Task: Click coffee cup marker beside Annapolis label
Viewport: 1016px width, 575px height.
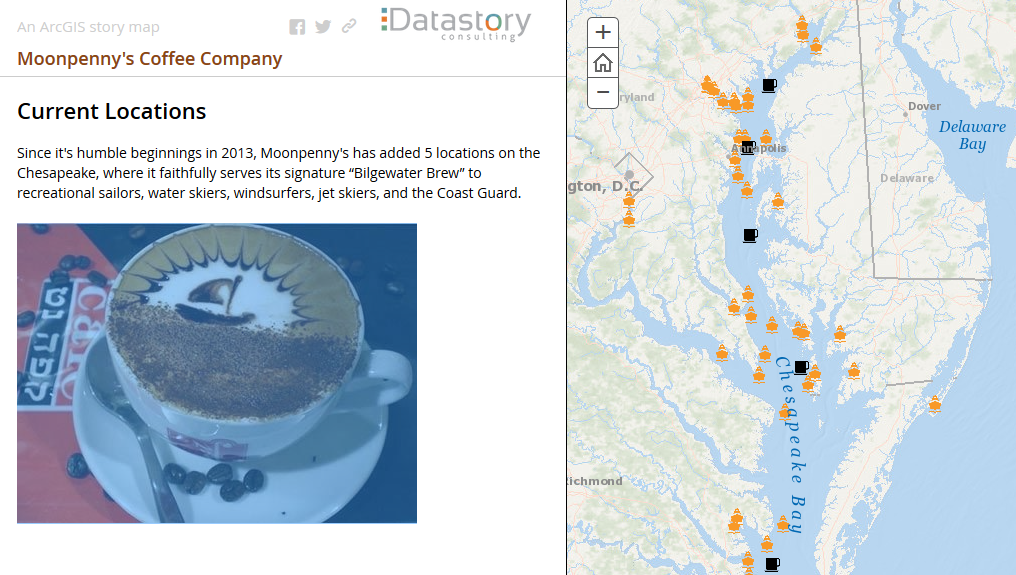Action: click(x=747, y=148)
